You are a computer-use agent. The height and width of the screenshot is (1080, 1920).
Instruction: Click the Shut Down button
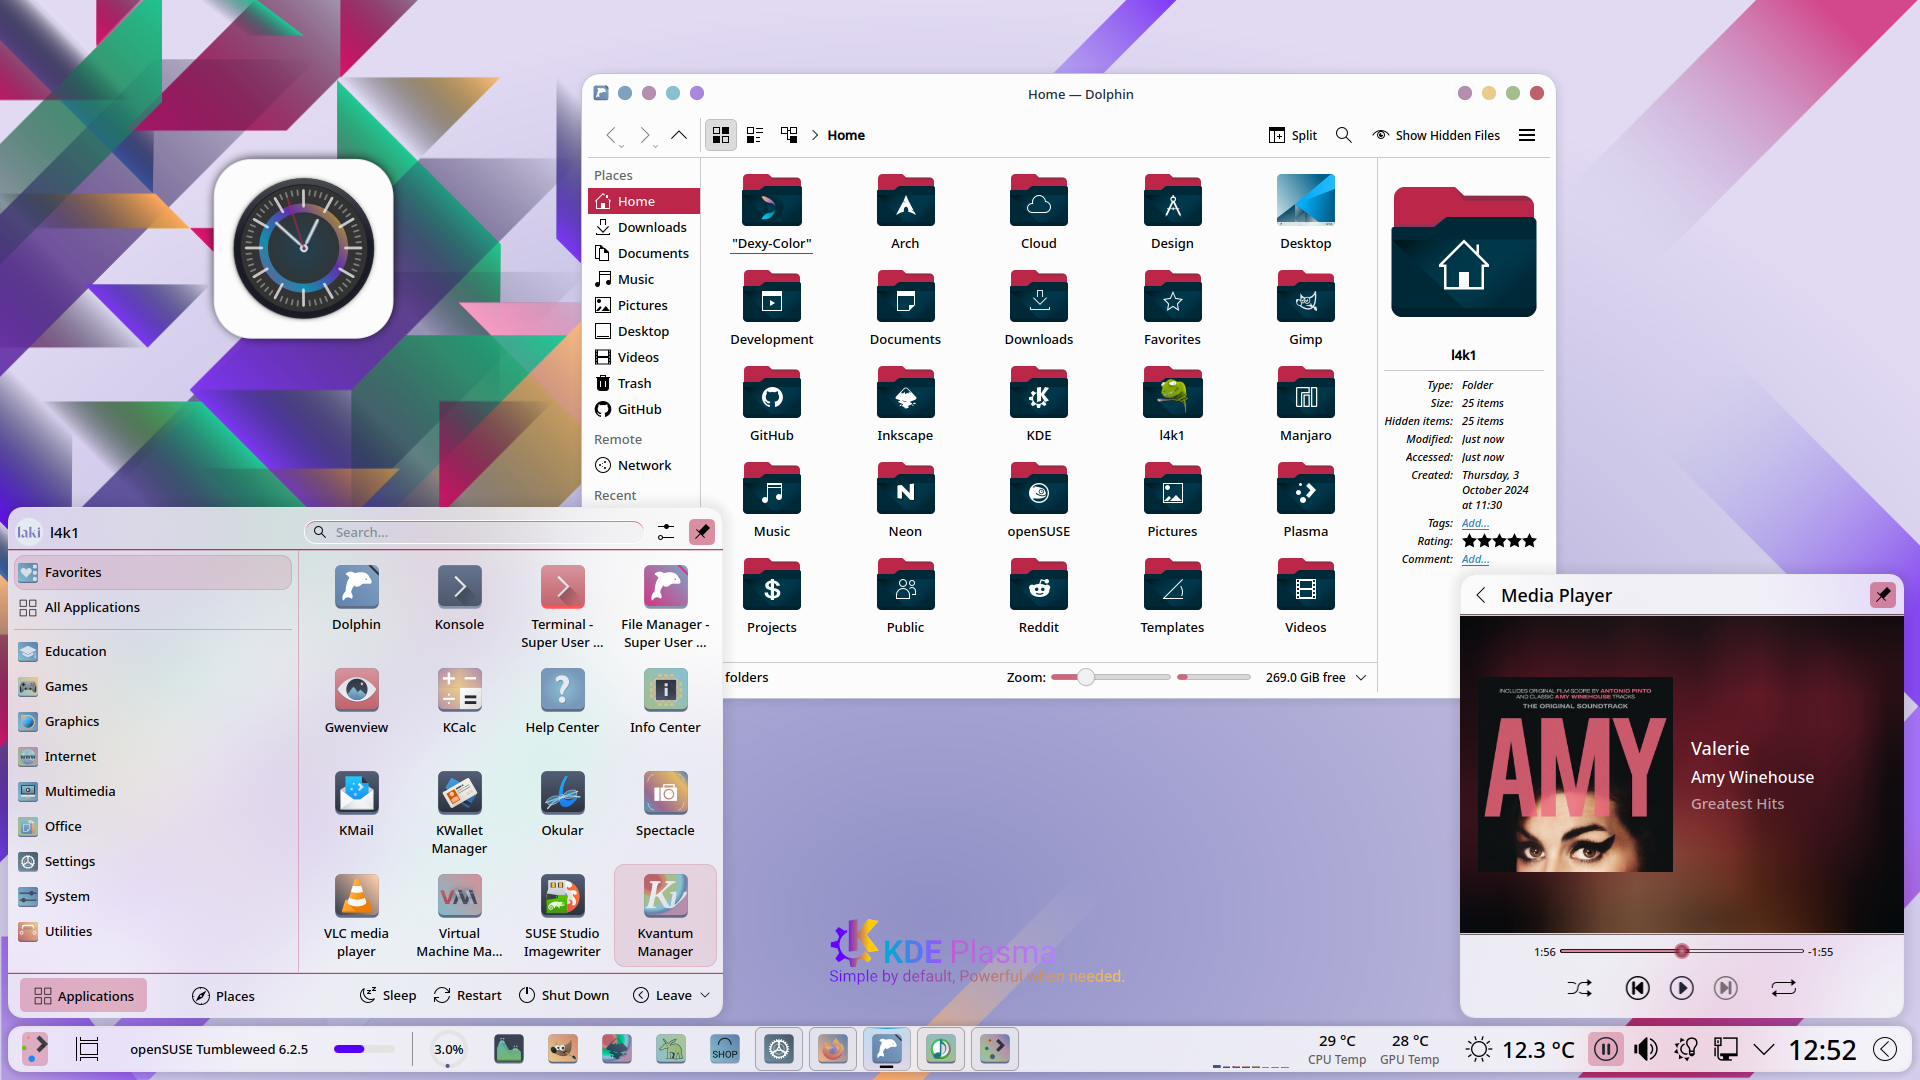point(564,995)
